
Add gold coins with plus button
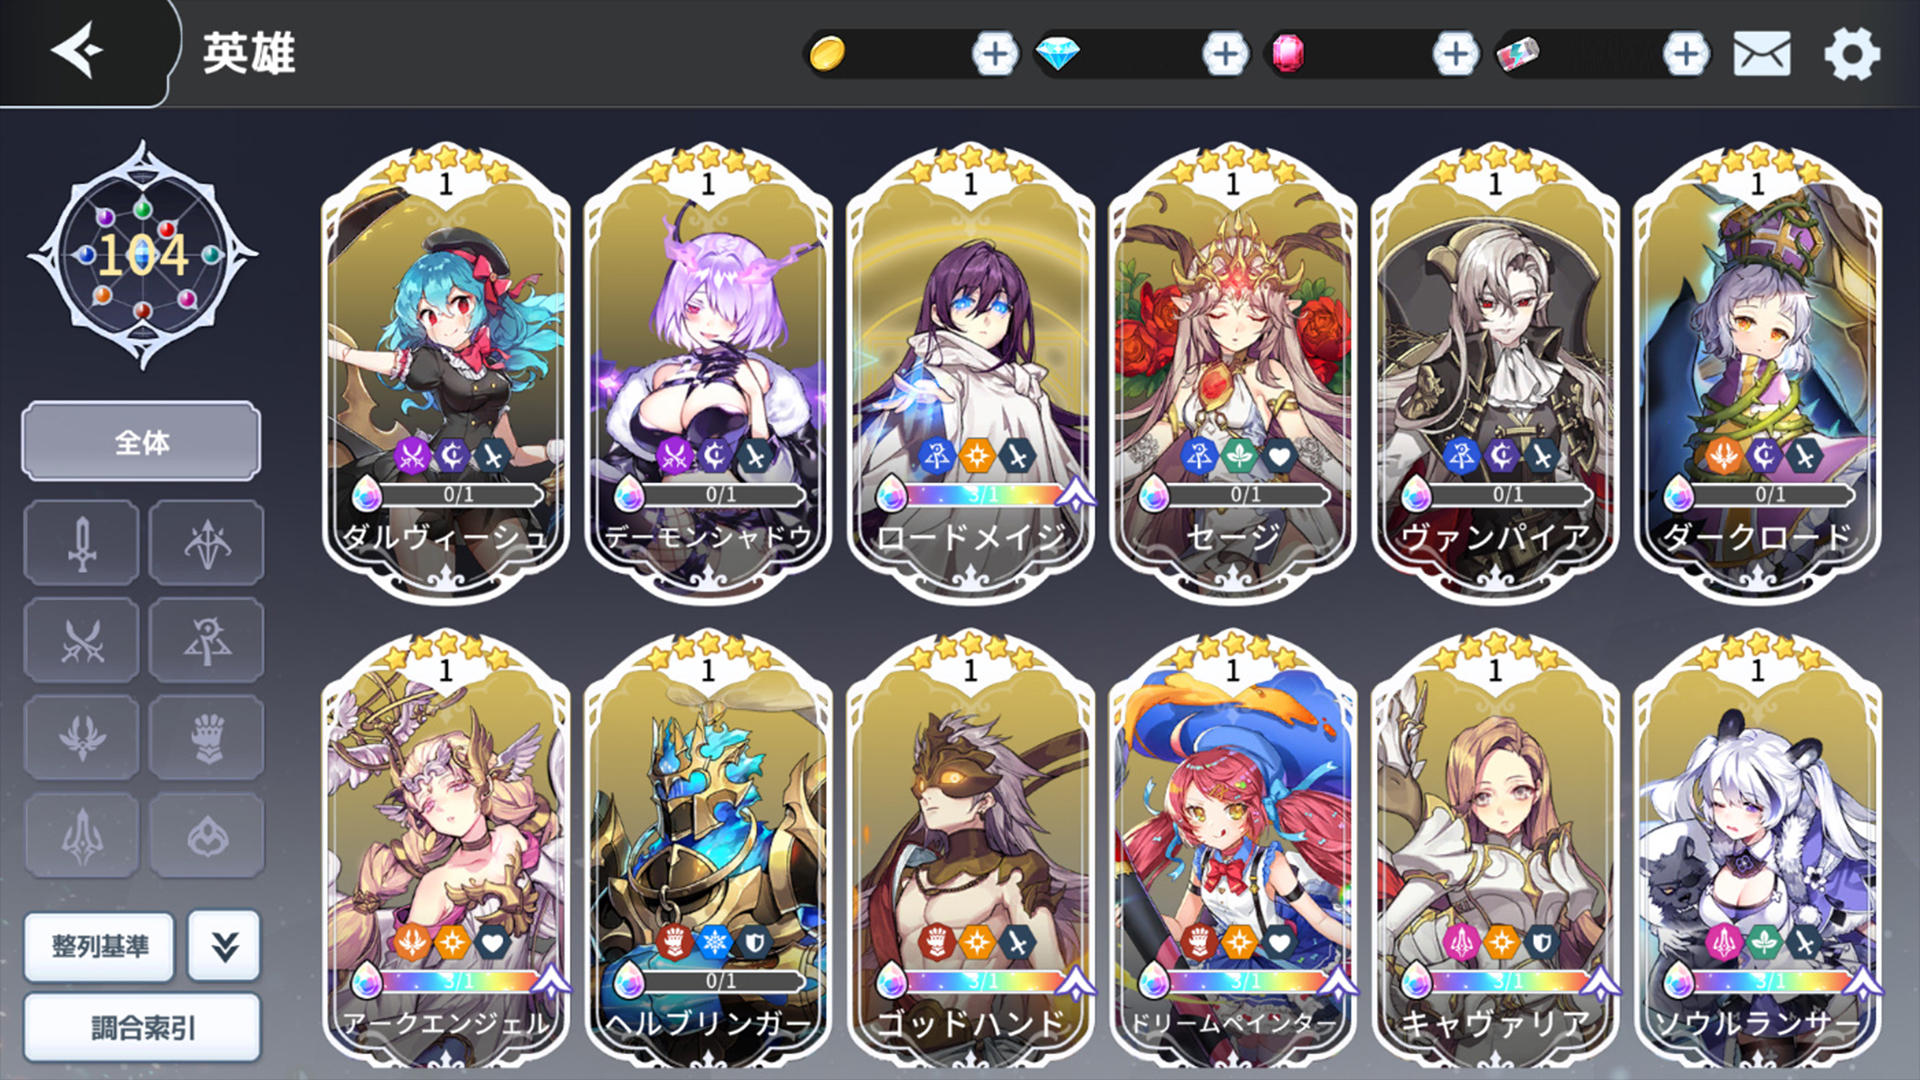pos(994,53)
